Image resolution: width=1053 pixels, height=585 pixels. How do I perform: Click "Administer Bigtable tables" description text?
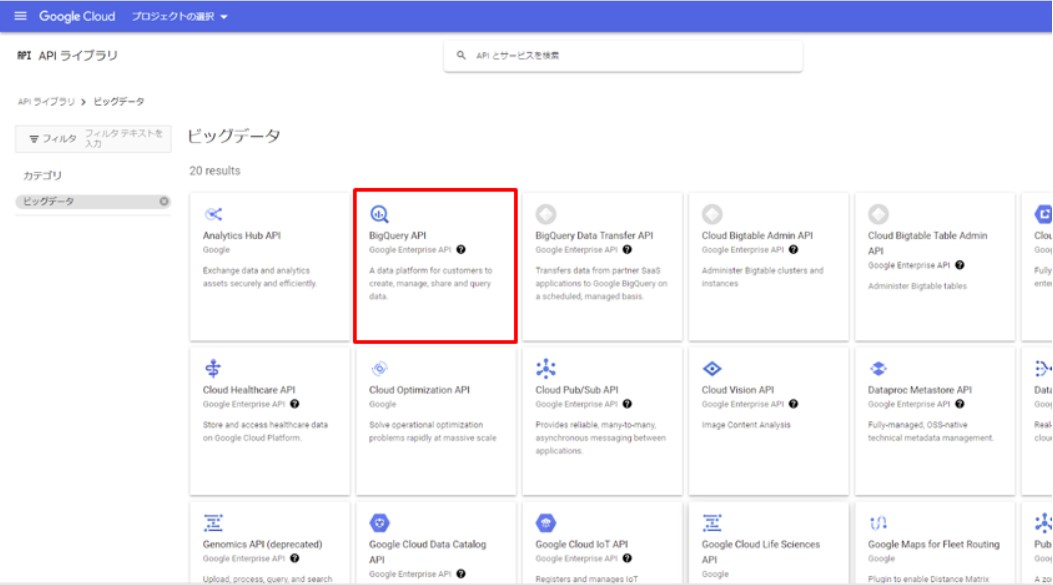pos(917,286)
